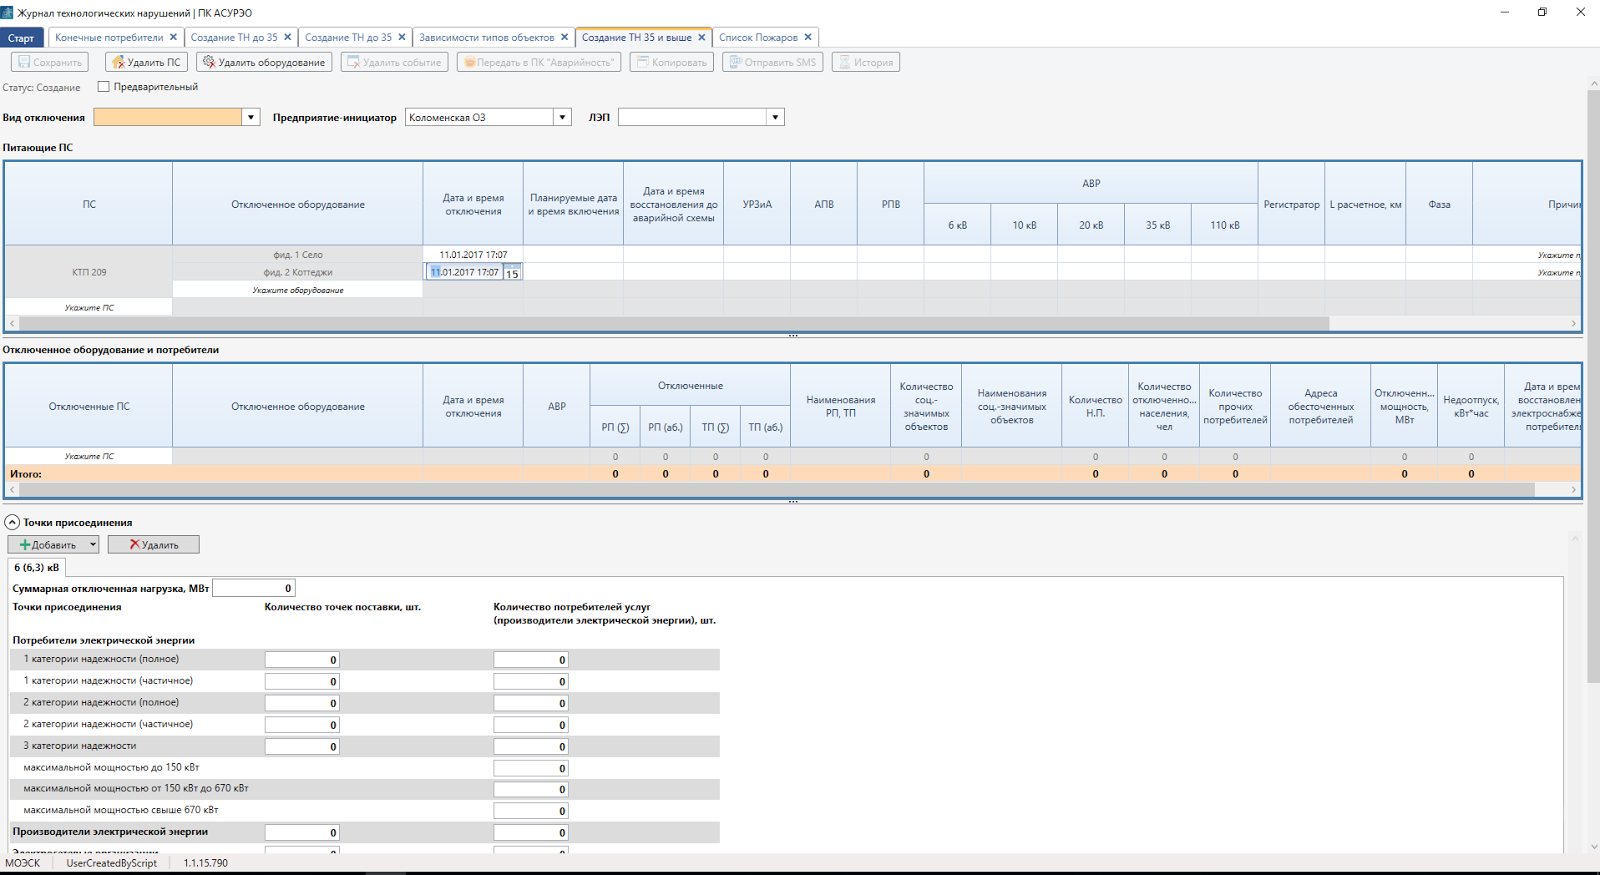Click the green plus Добавить button
This screenshot has height=875, width=1600.
(47, 545)
